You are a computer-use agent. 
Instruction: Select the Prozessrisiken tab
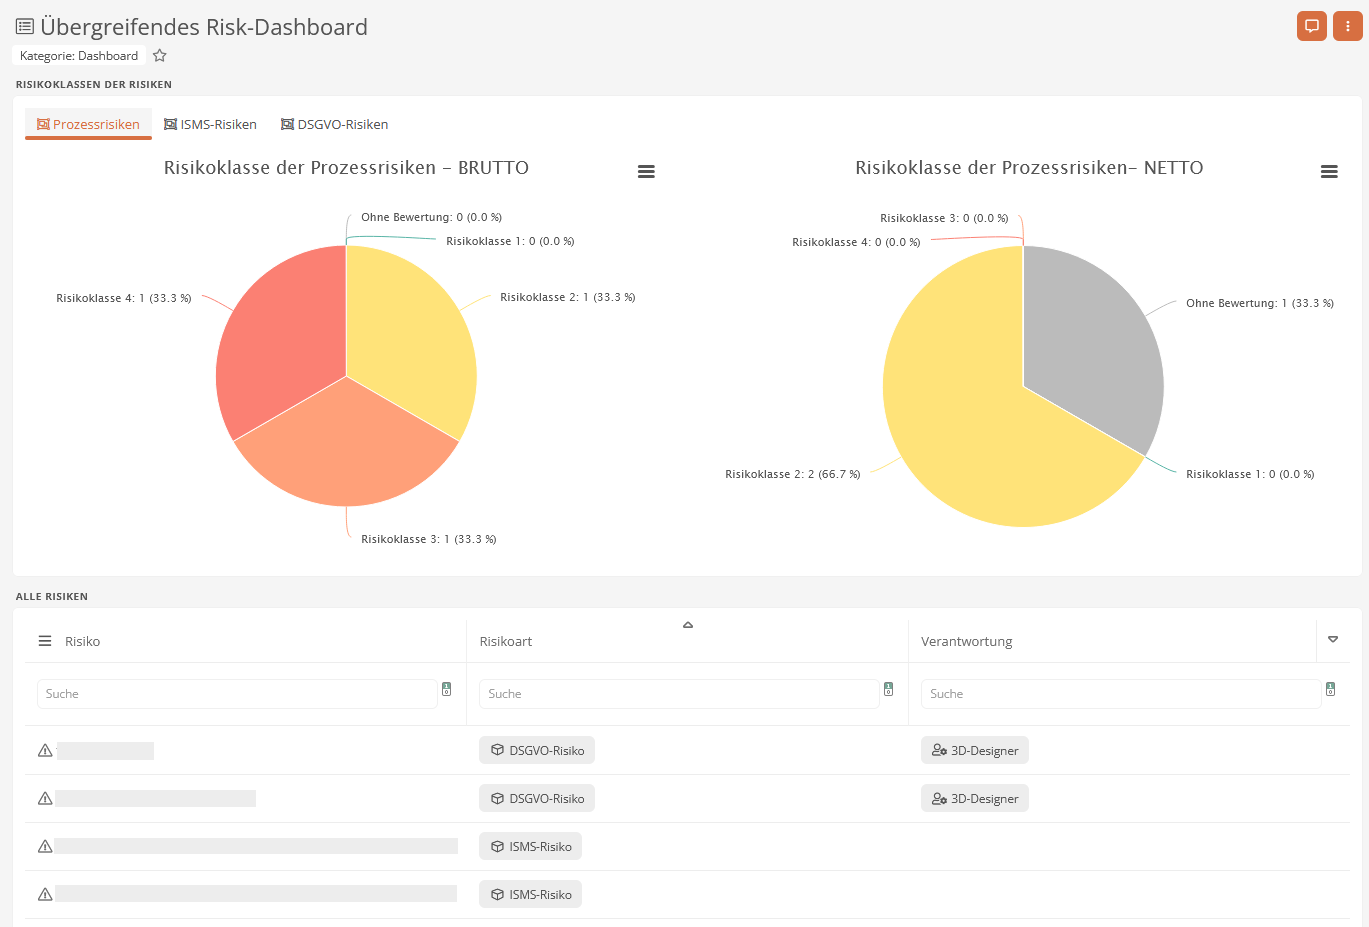88,124
